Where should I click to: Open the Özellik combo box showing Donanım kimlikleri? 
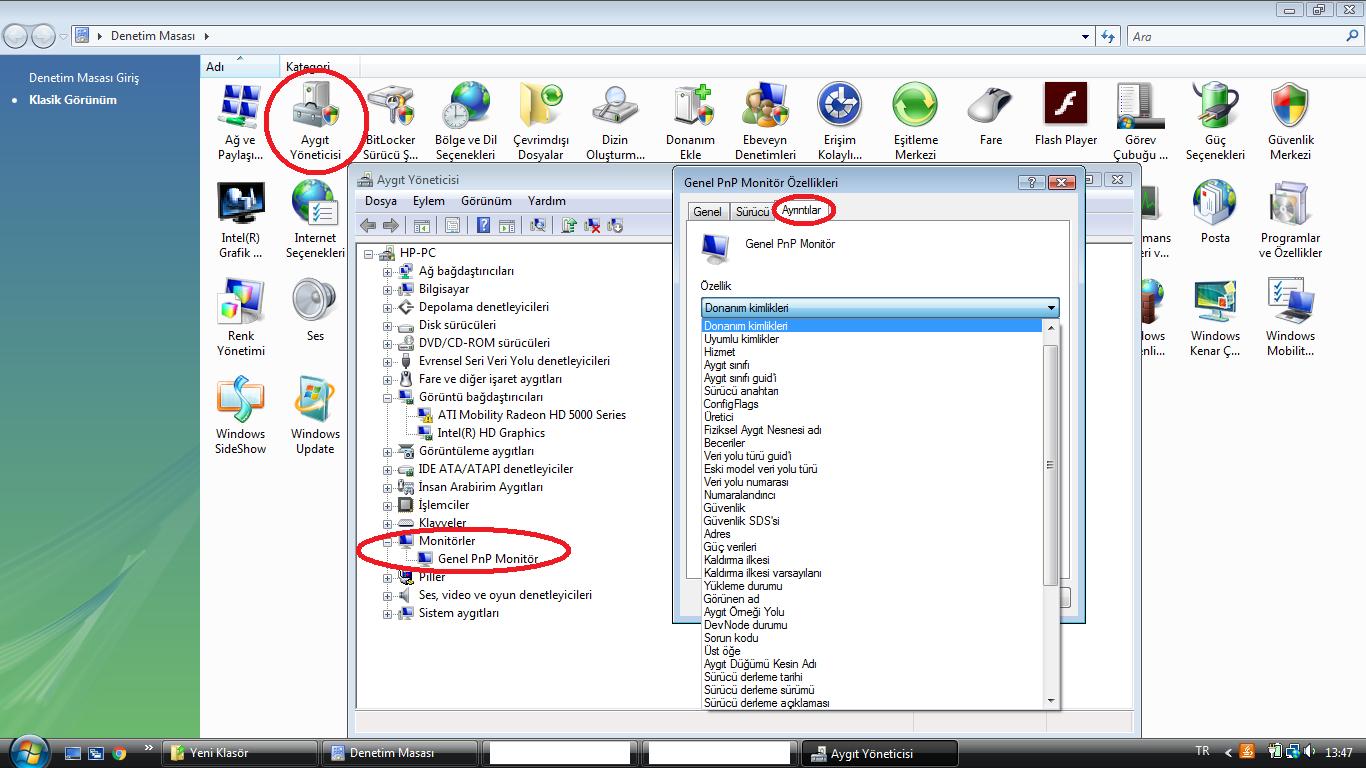pos(880,308)
